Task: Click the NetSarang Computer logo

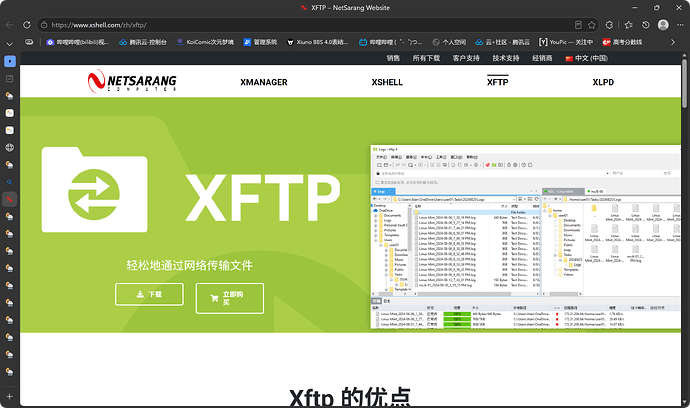Action: click(x=132, y=81)
